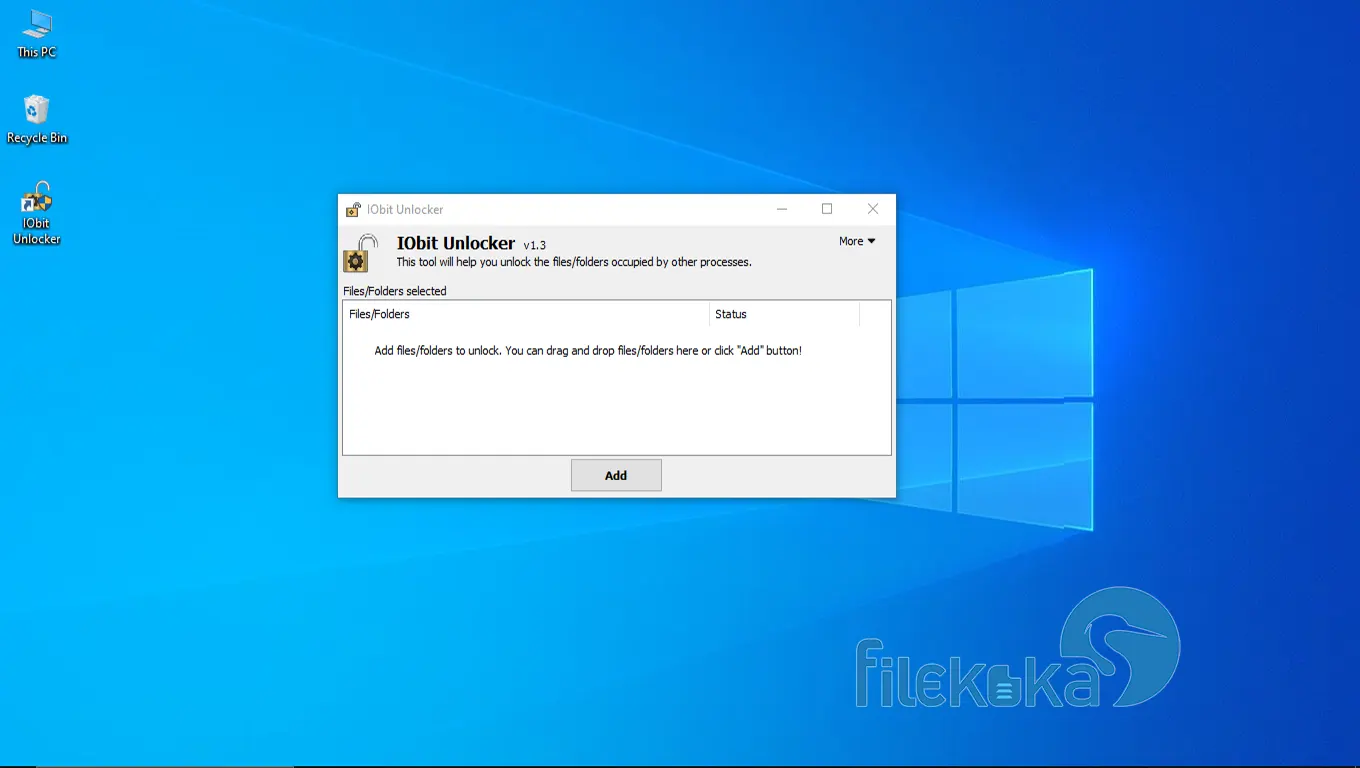Click the tool description text under heading

click(574, 262)
